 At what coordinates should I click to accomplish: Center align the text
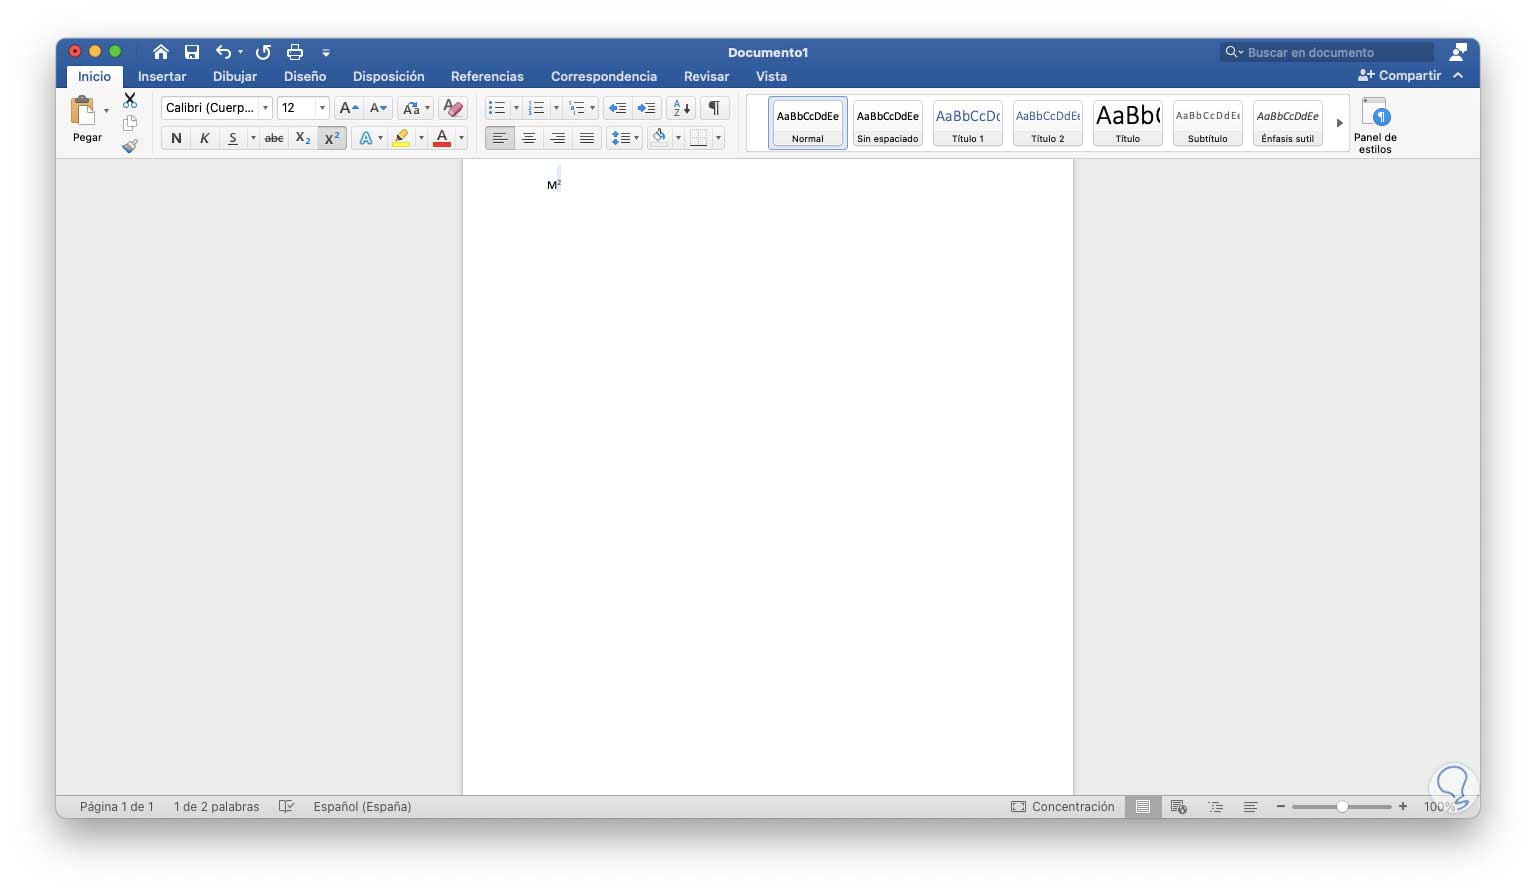529,138
